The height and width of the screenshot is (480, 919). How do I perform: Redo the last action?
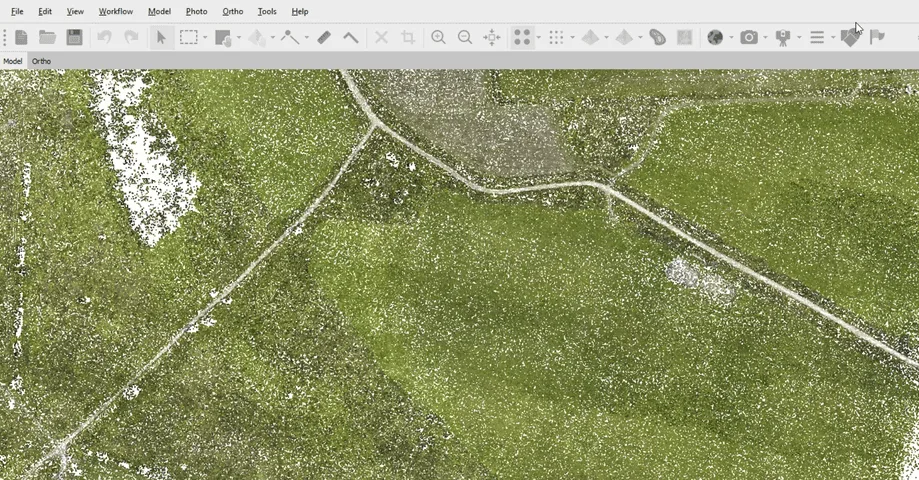131,38
